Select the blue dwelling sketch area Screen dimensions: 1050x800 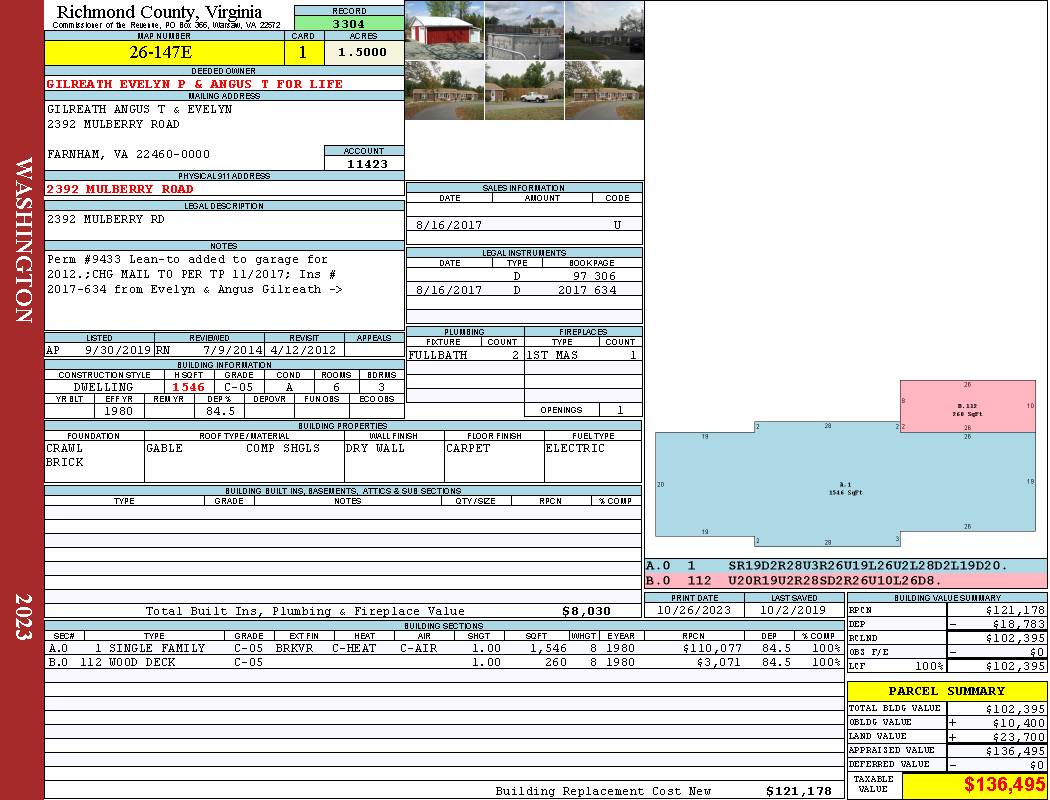click(x=845, y=488)
